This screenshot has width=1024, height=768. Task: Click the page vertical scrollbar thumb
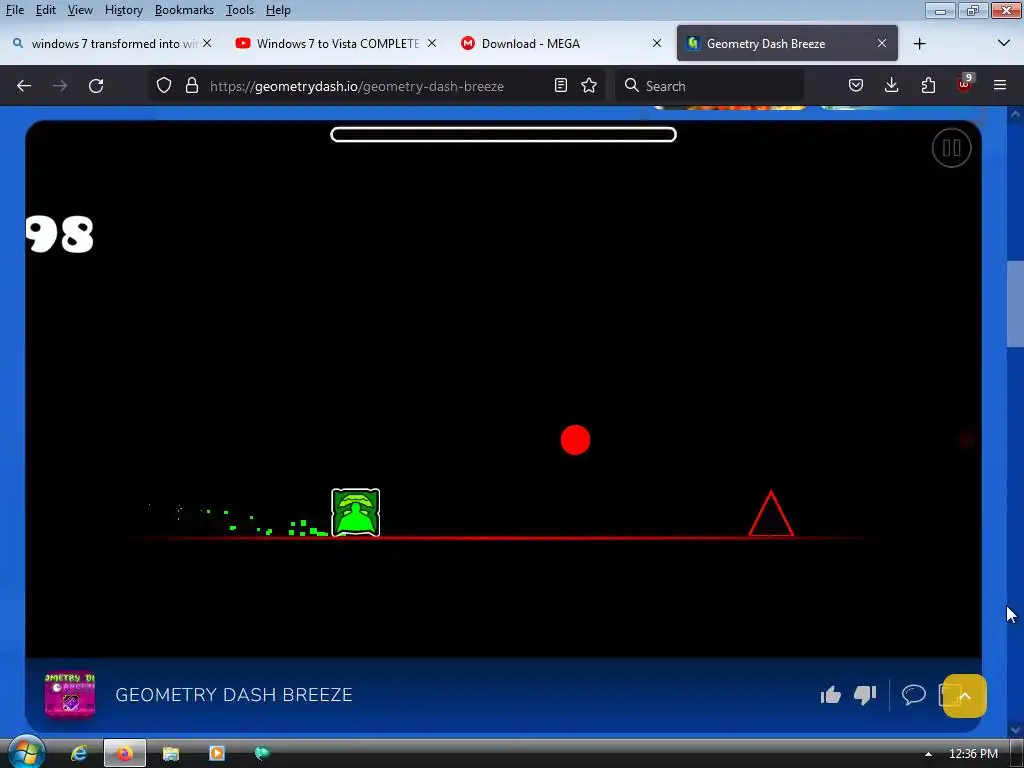(1015, 304)
